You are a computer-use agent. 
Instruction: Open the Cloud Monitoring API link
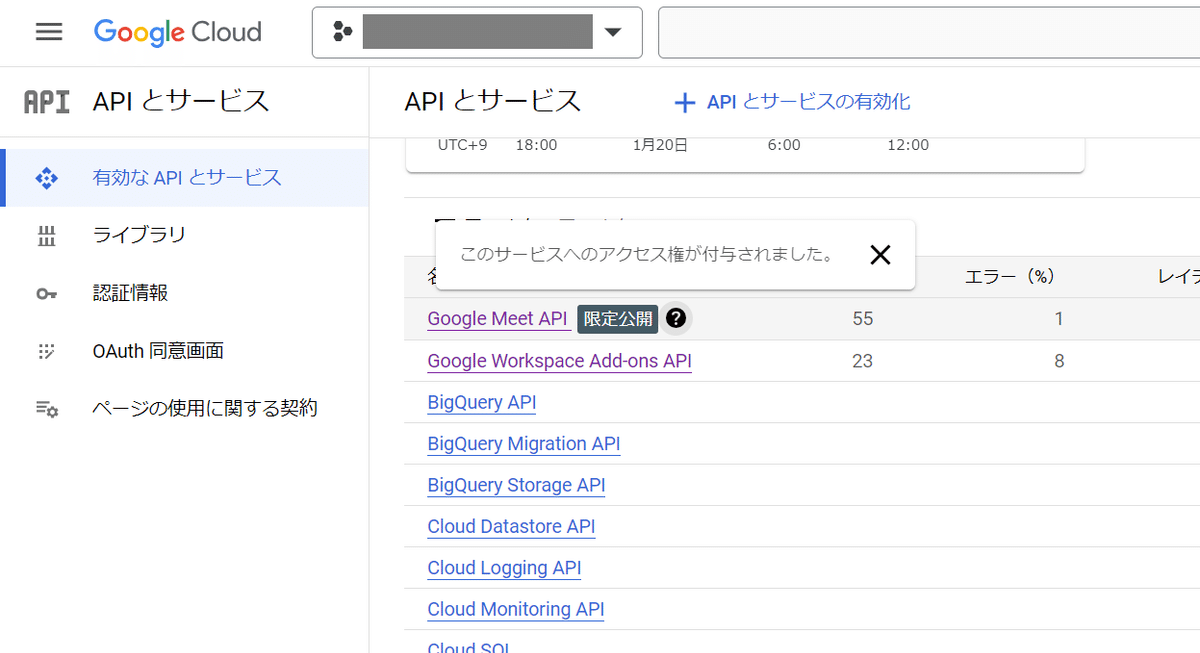point(515,610)
